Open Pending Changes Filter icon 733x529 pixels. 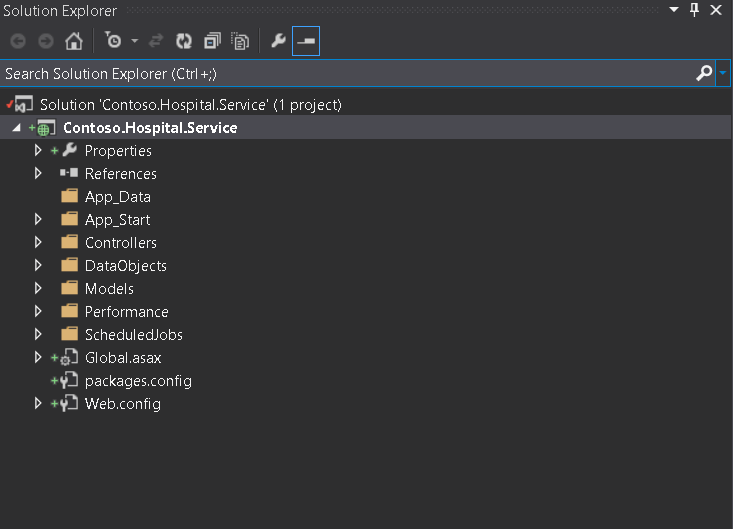tap(113, 41)
